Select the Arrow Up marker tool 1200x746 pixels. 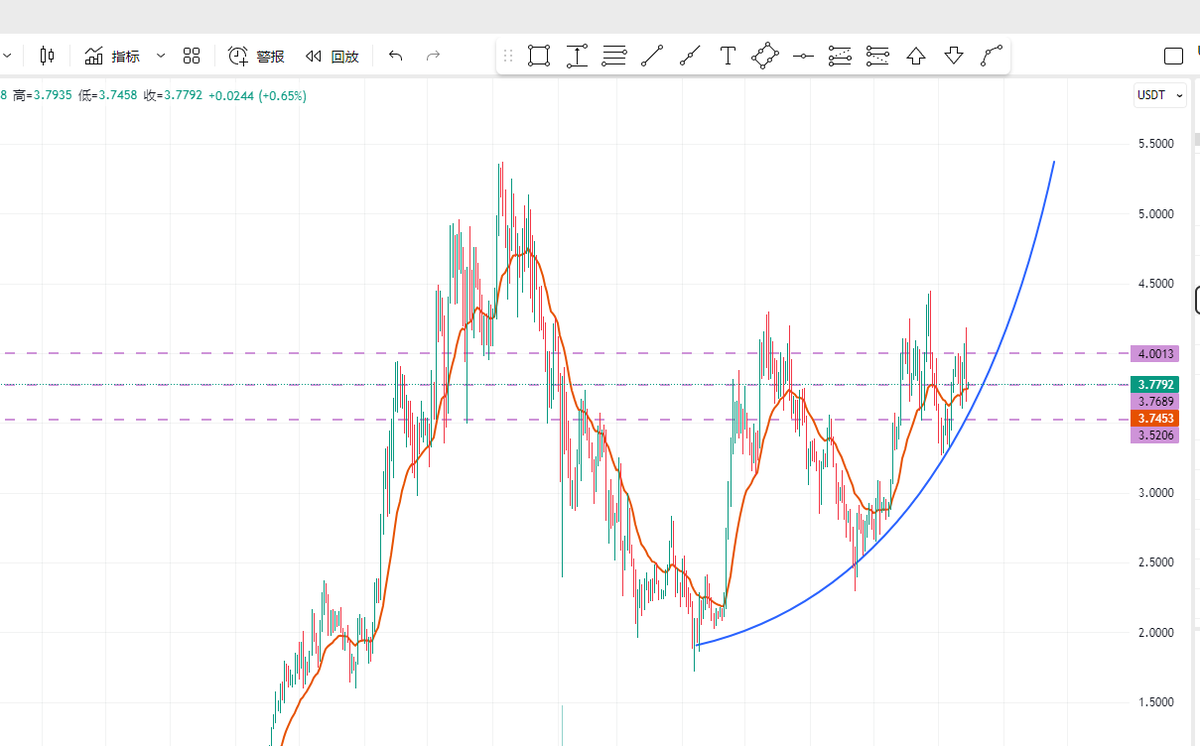tap(916, 56)
